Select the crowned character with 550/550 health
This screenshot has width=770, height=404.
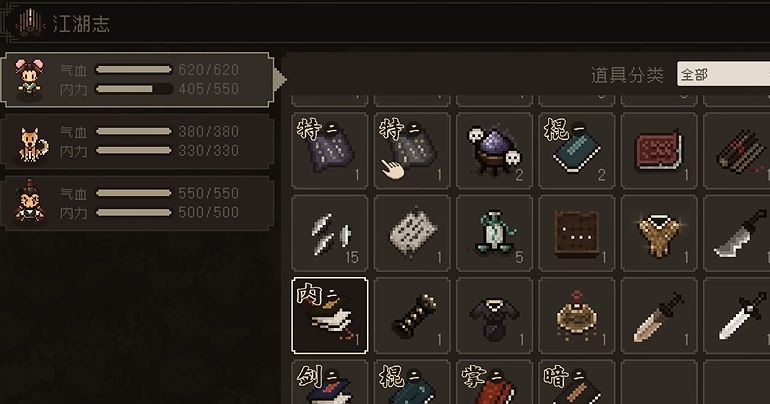[138, 203]
